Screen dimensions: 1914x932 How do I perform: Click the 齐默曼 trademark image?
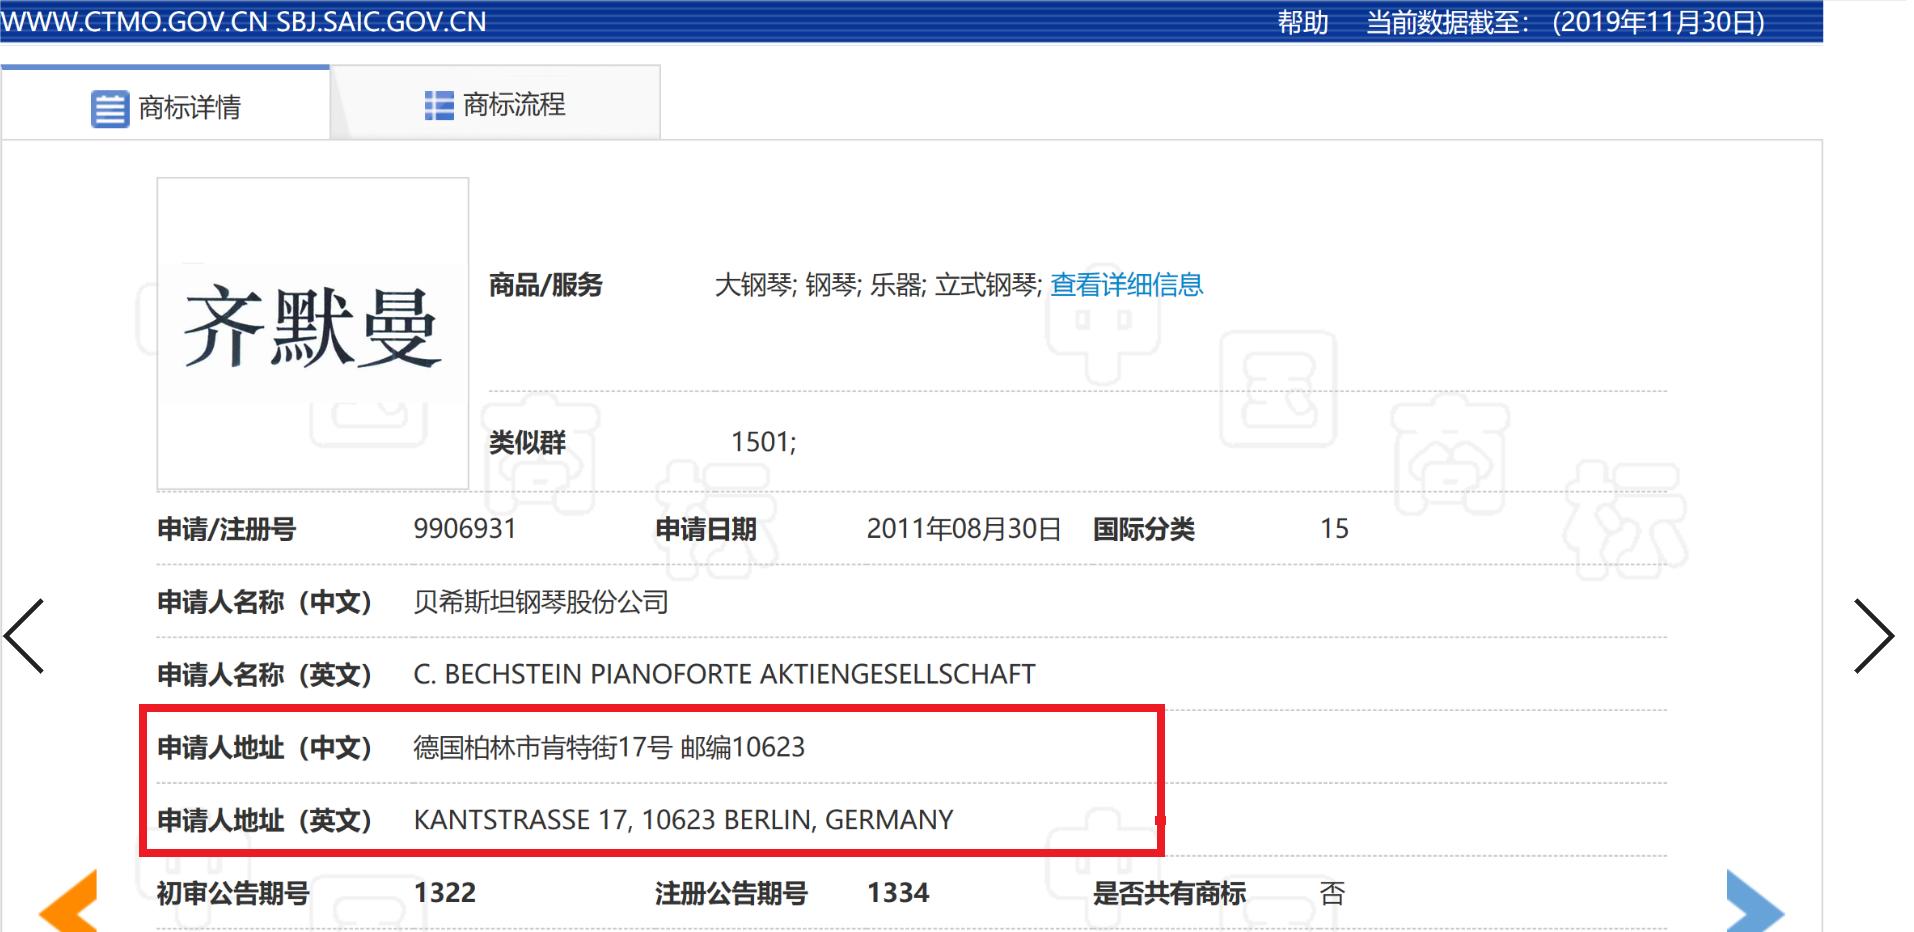click(313, 333)
